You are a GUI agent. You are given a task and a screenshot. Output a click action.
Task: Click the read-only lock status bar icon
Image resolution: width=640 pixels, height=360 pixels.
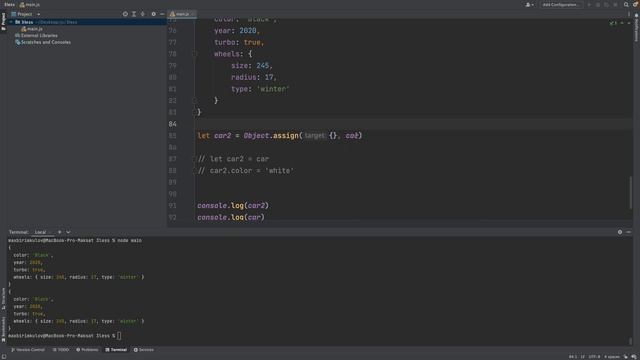(626, 357)
